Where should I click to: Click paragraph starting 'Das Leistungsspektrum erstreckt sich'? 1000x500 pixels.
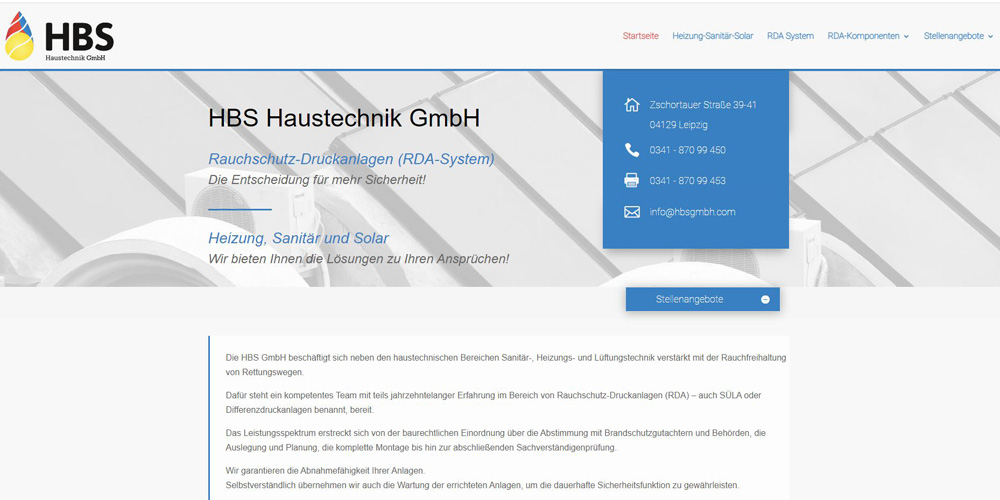[496, 440]
